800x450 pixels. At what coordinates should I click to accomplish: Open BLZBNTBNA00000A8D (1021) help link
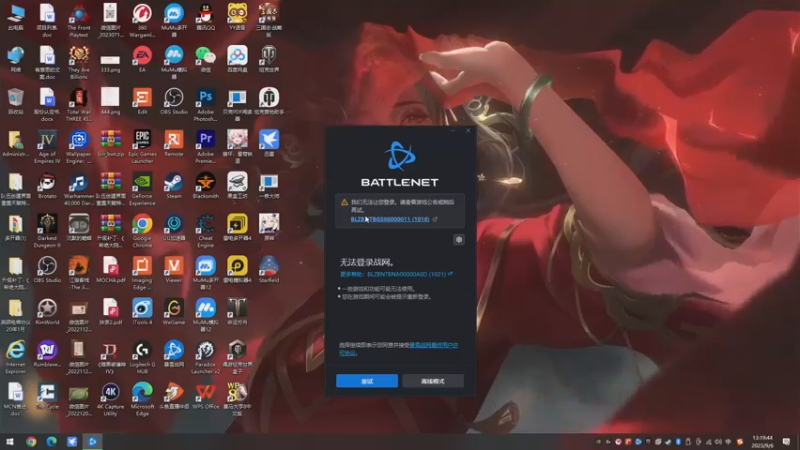click(x=406, y=274)
